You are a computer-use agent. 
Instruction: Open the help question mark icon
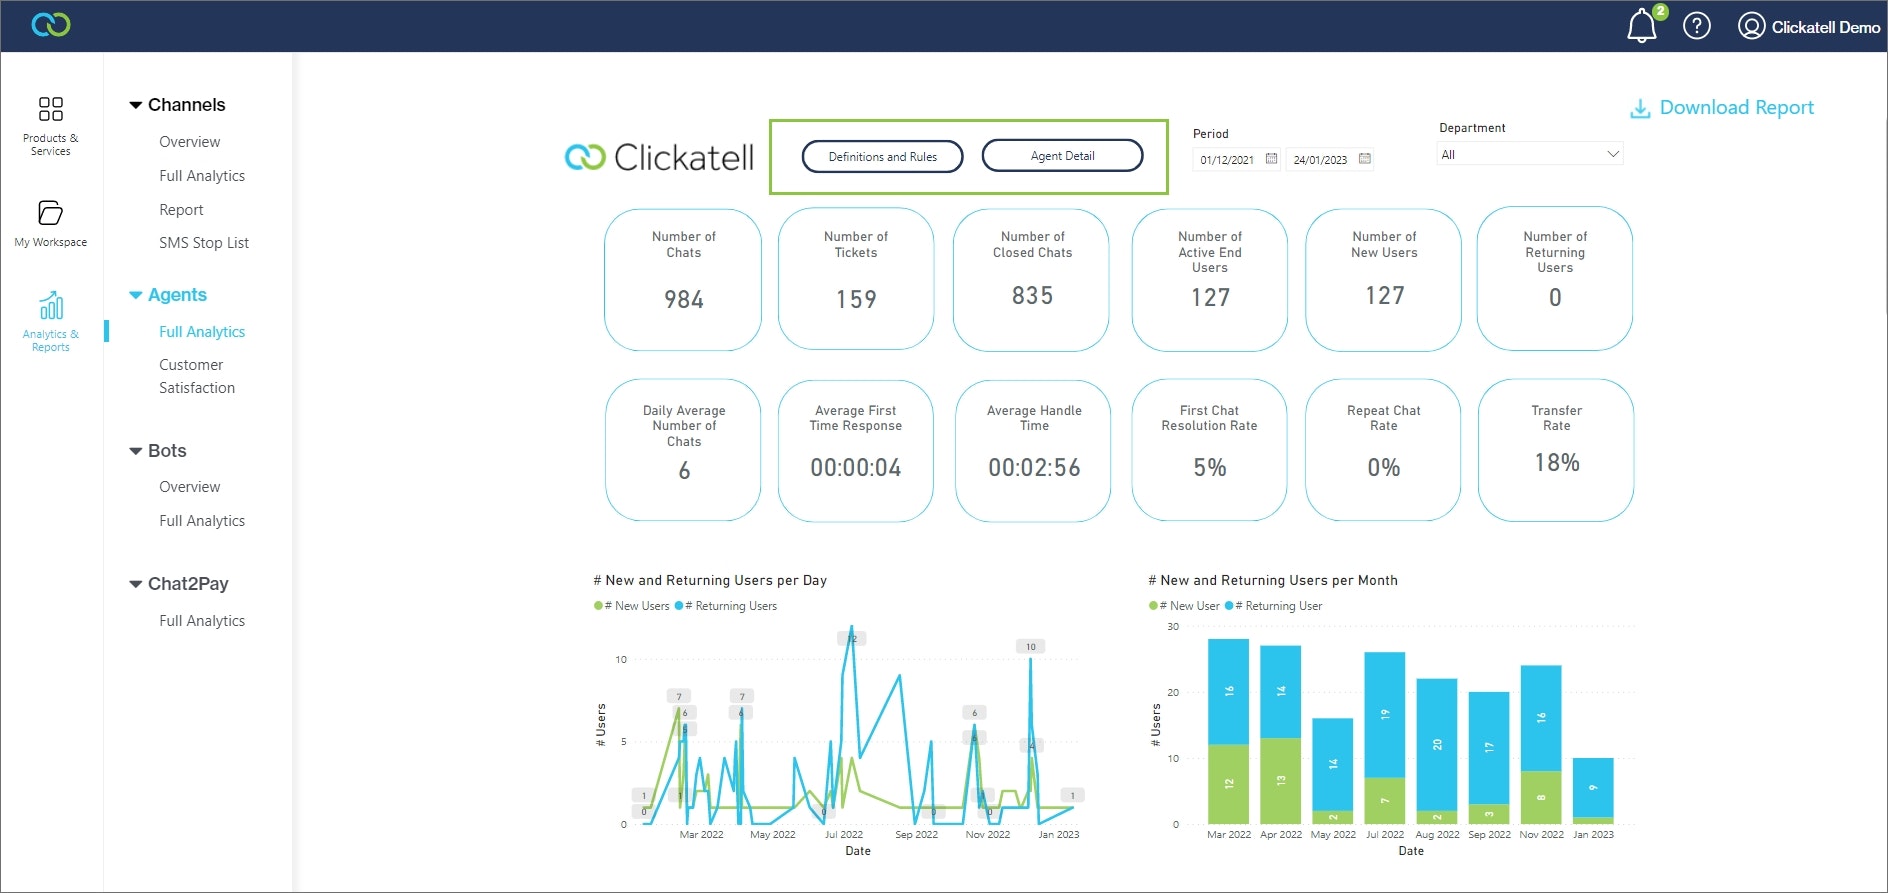[x=1697, y=26]
